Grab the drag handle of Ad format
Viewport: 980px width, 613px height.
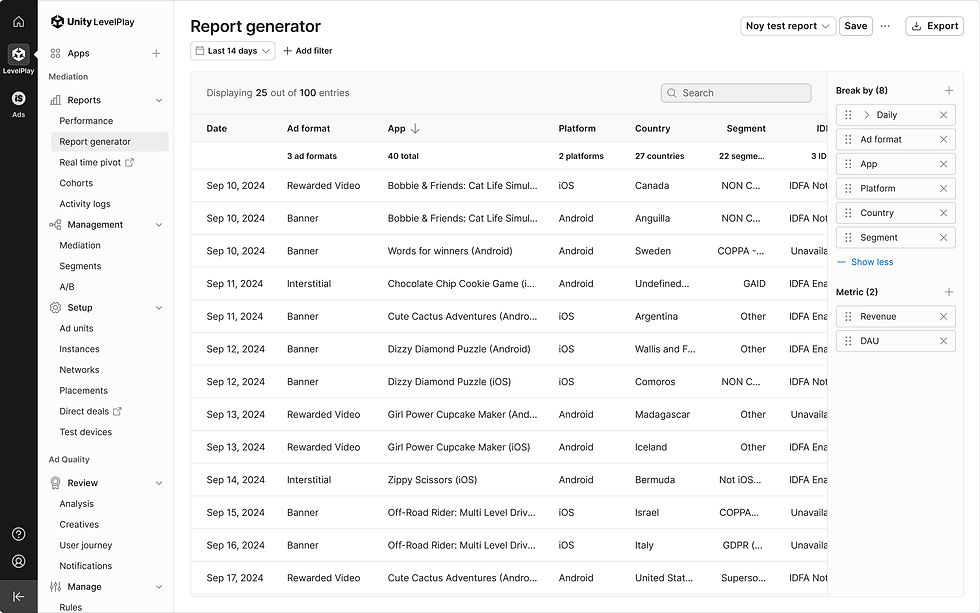tap(848, 139)
